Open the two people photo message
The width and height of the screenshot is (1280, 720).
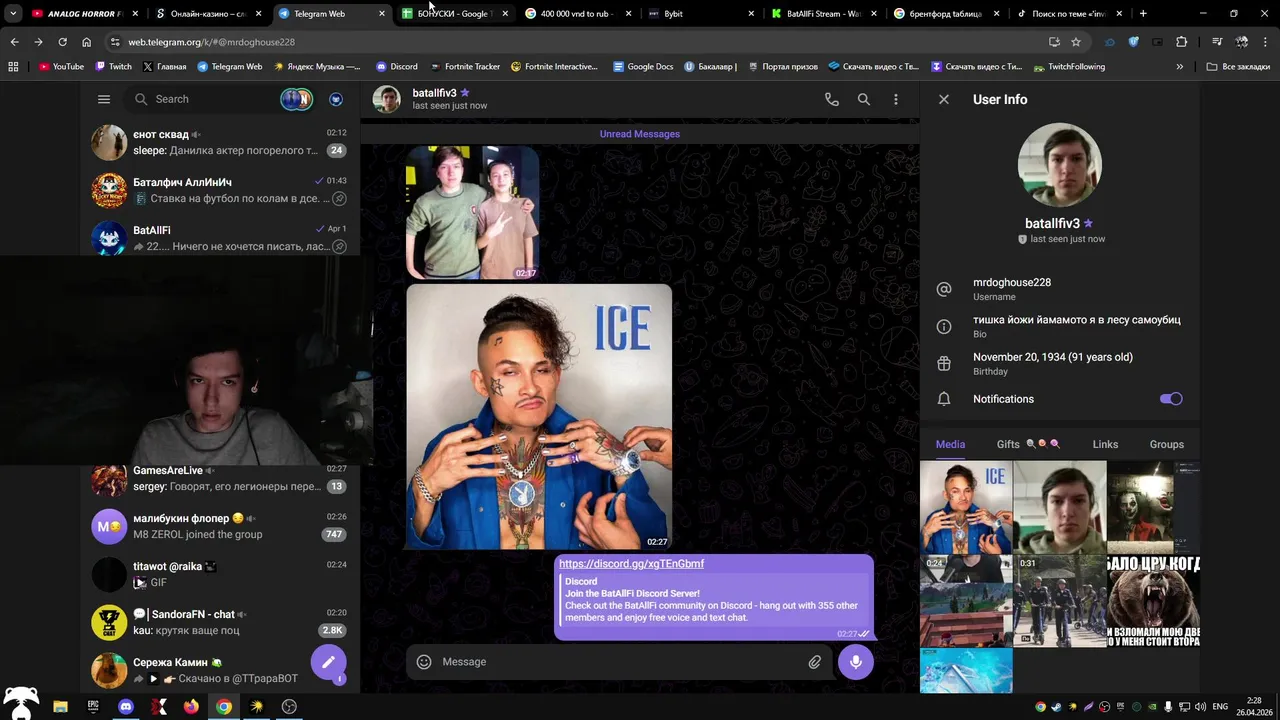[472, 213]
